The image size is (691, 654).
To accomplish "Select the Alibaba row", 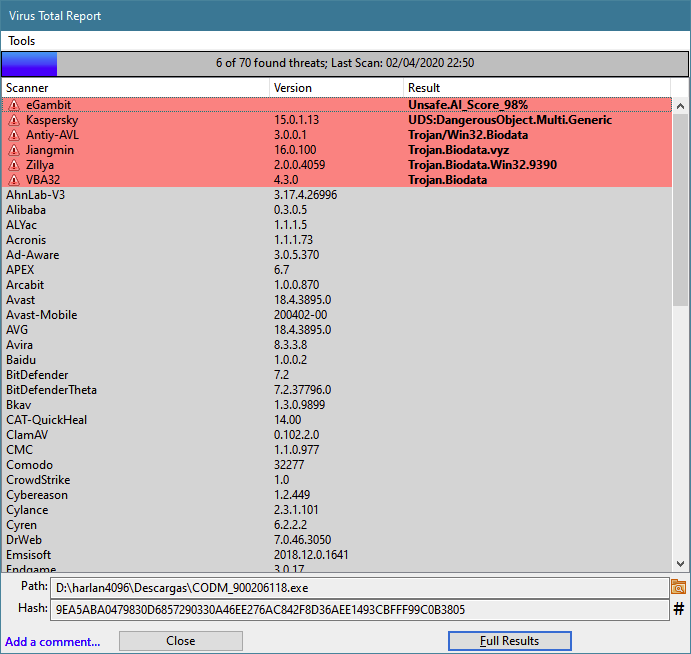I will tap(337, 210).
